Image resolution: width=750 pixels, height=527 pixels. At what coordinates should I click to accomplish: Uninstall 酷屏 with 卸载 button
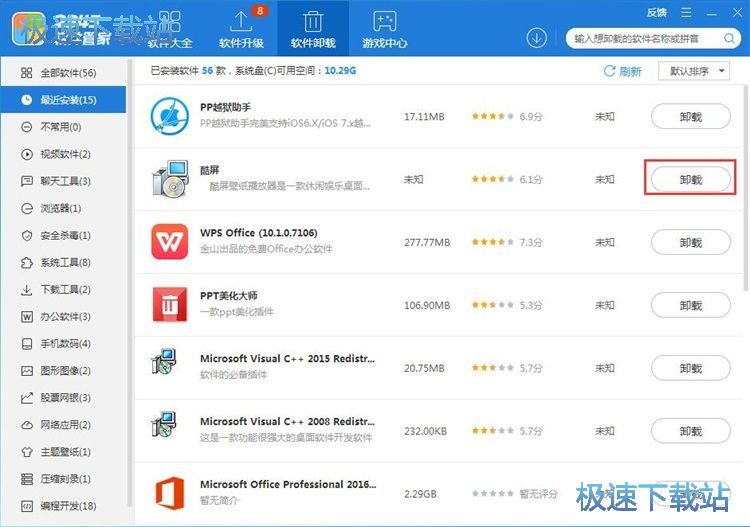(691, 180)
